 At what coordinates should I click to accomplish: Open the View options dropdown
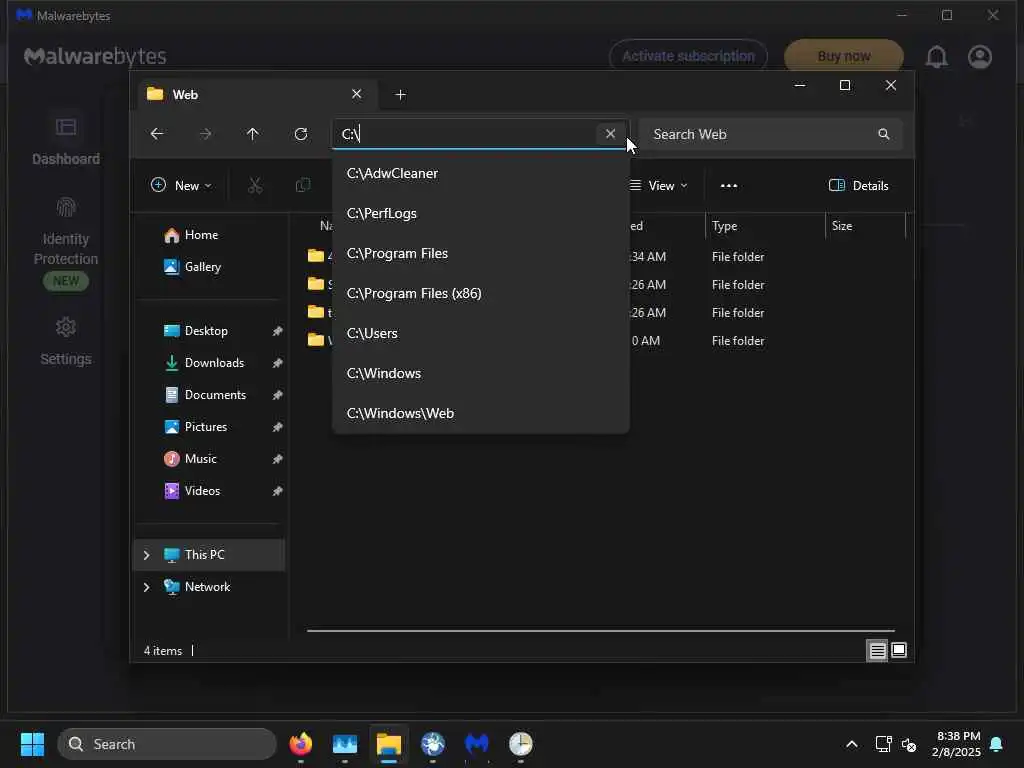pyautogui.click(x=658, y=185)
